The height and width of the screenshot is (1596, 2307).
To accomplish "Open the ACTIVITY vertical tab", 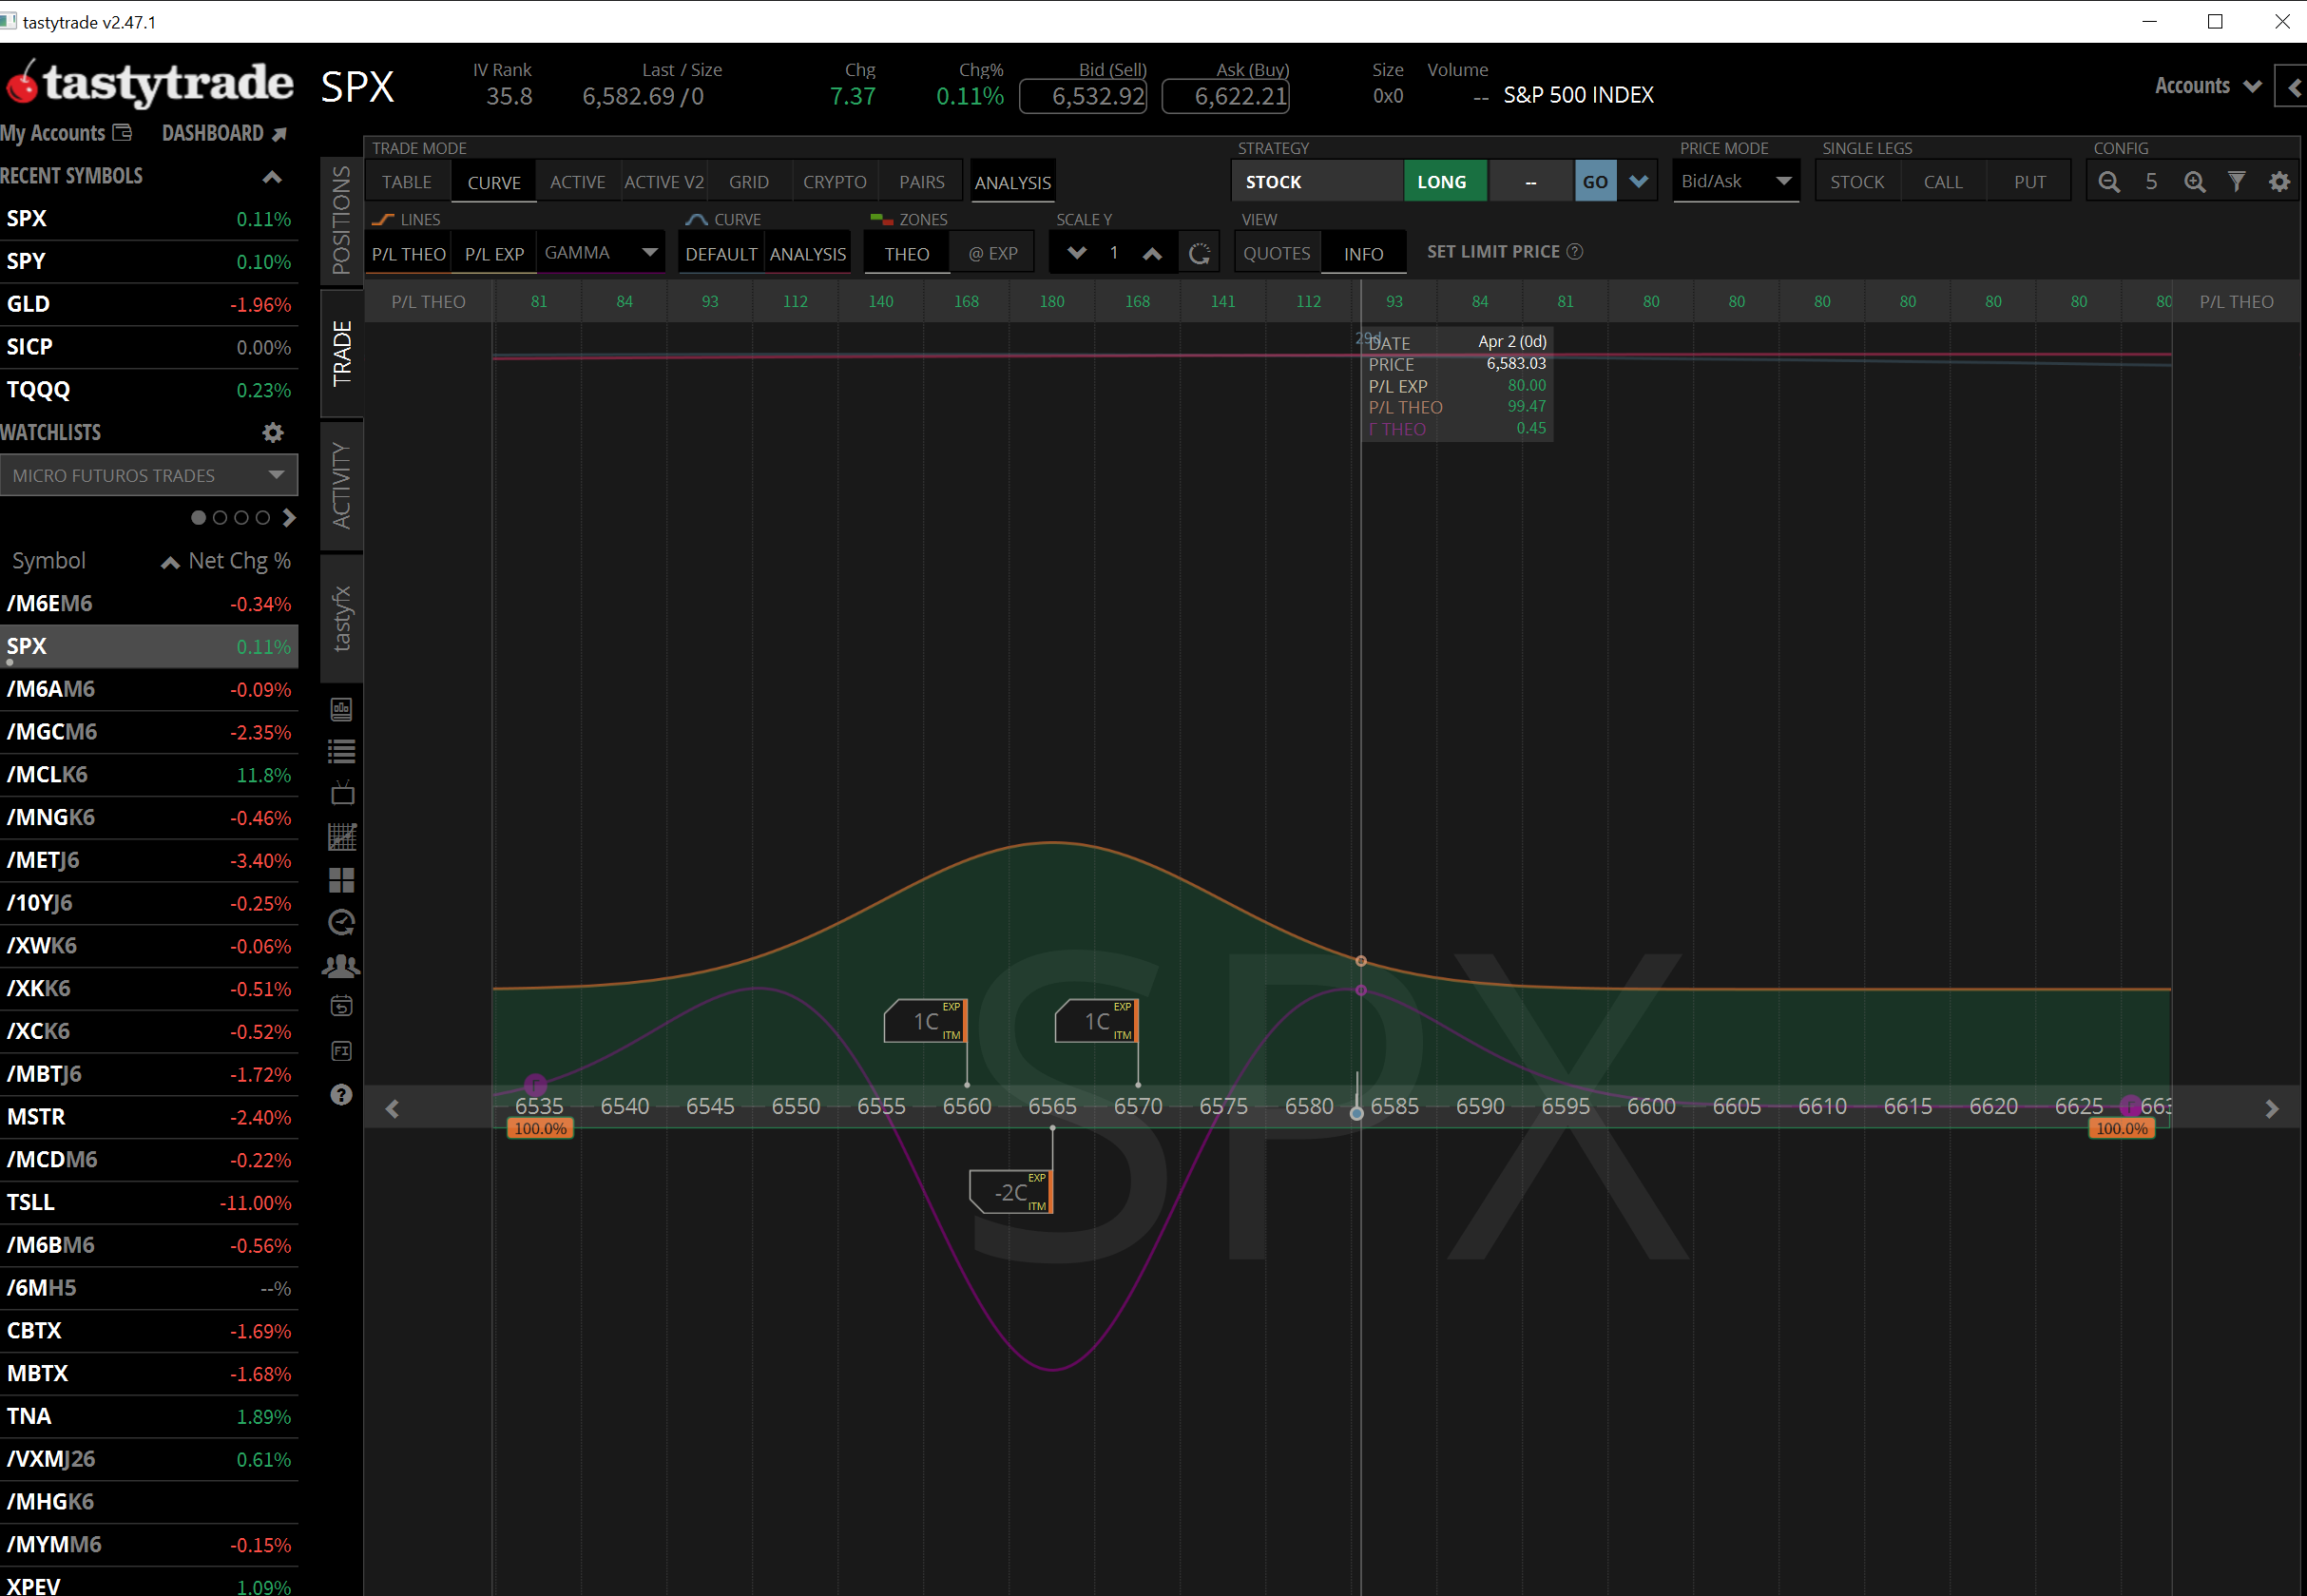I will [x=342, y=485].
